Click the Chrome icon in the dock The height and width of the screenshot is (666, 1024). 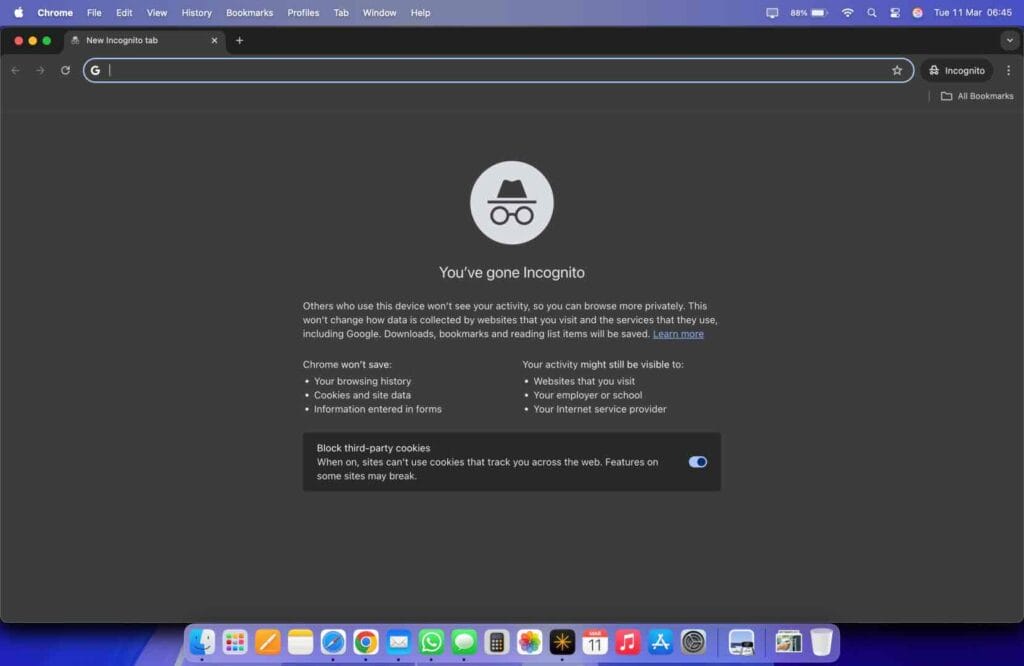366,642
